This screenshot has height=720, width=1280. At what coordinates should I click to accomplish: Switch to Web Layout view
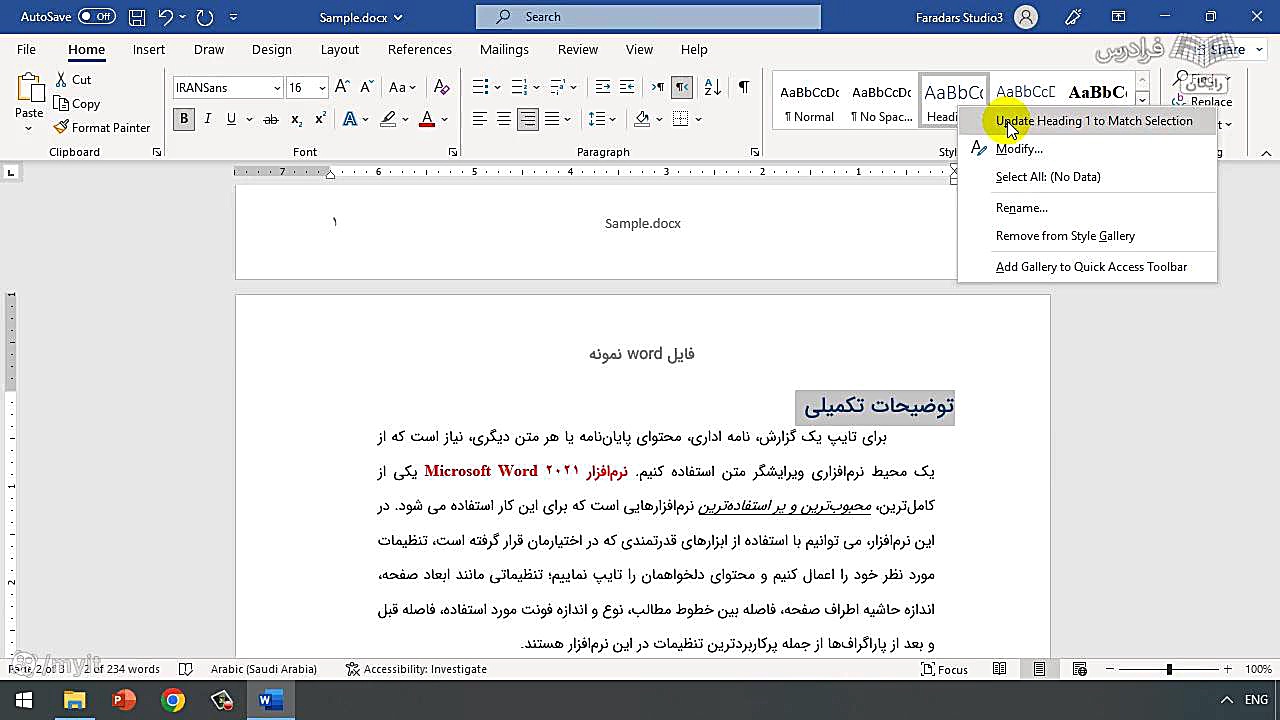[1079, 669]
